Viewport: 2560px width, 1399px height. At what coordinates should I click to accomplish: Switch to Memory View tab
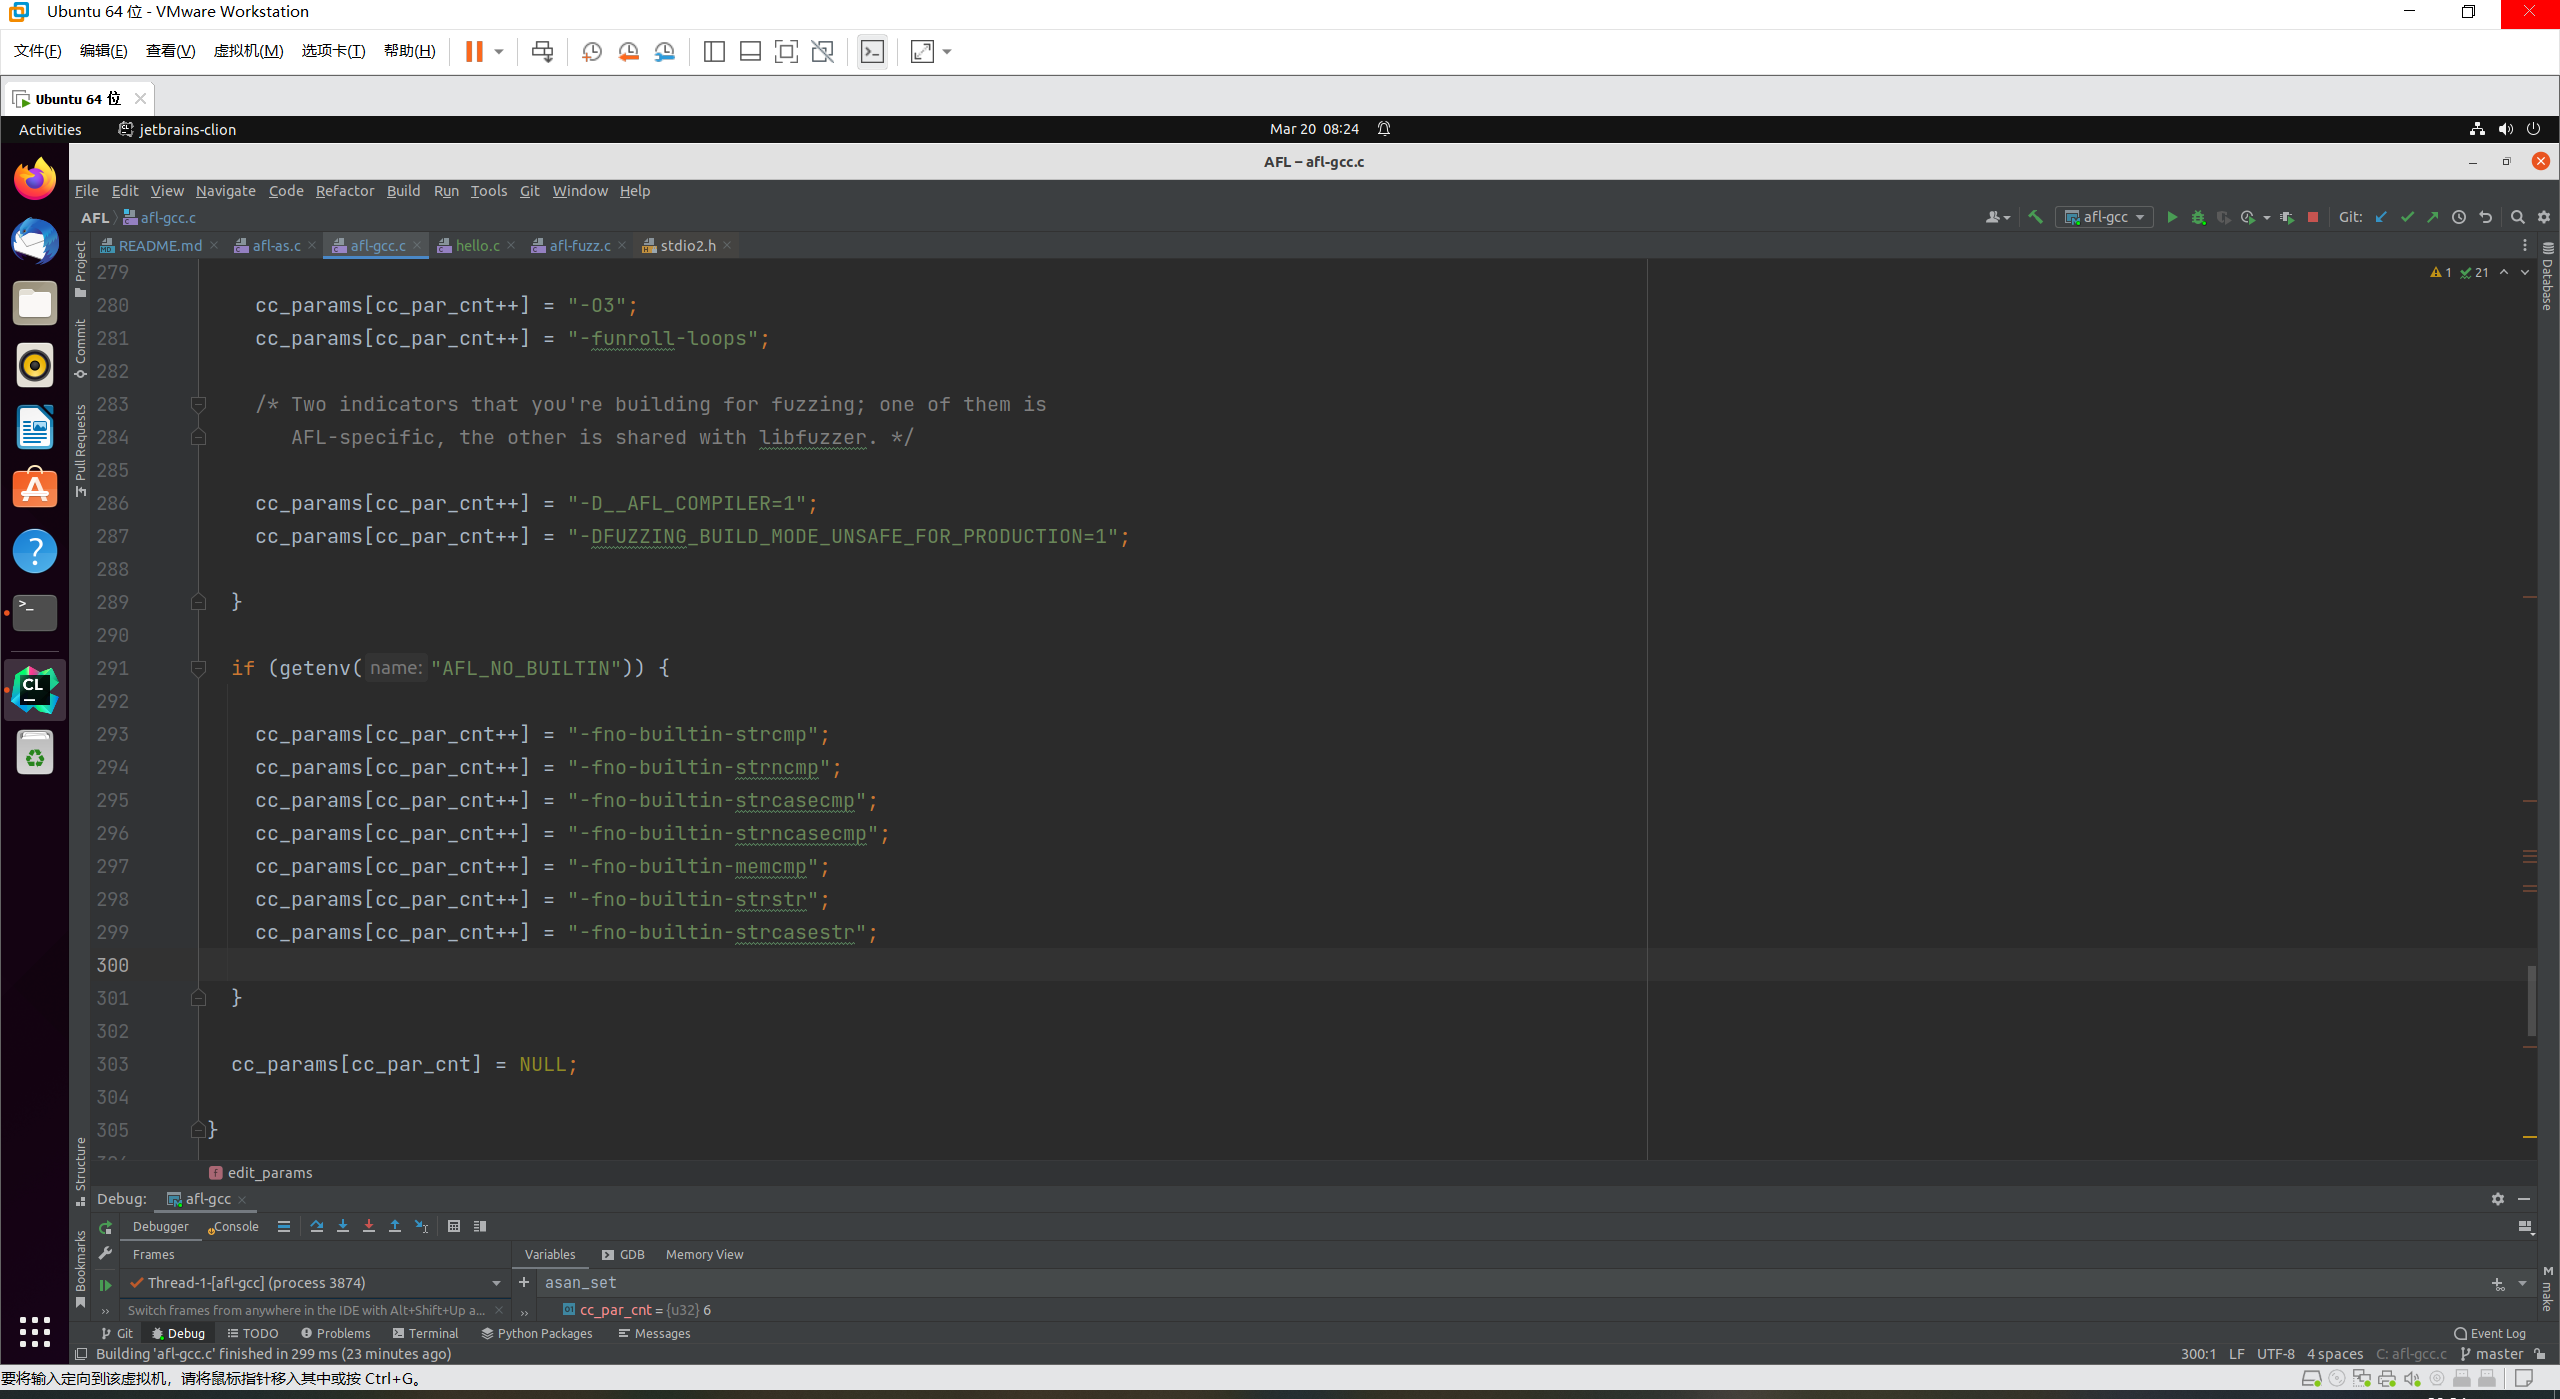coord(704,1254)
